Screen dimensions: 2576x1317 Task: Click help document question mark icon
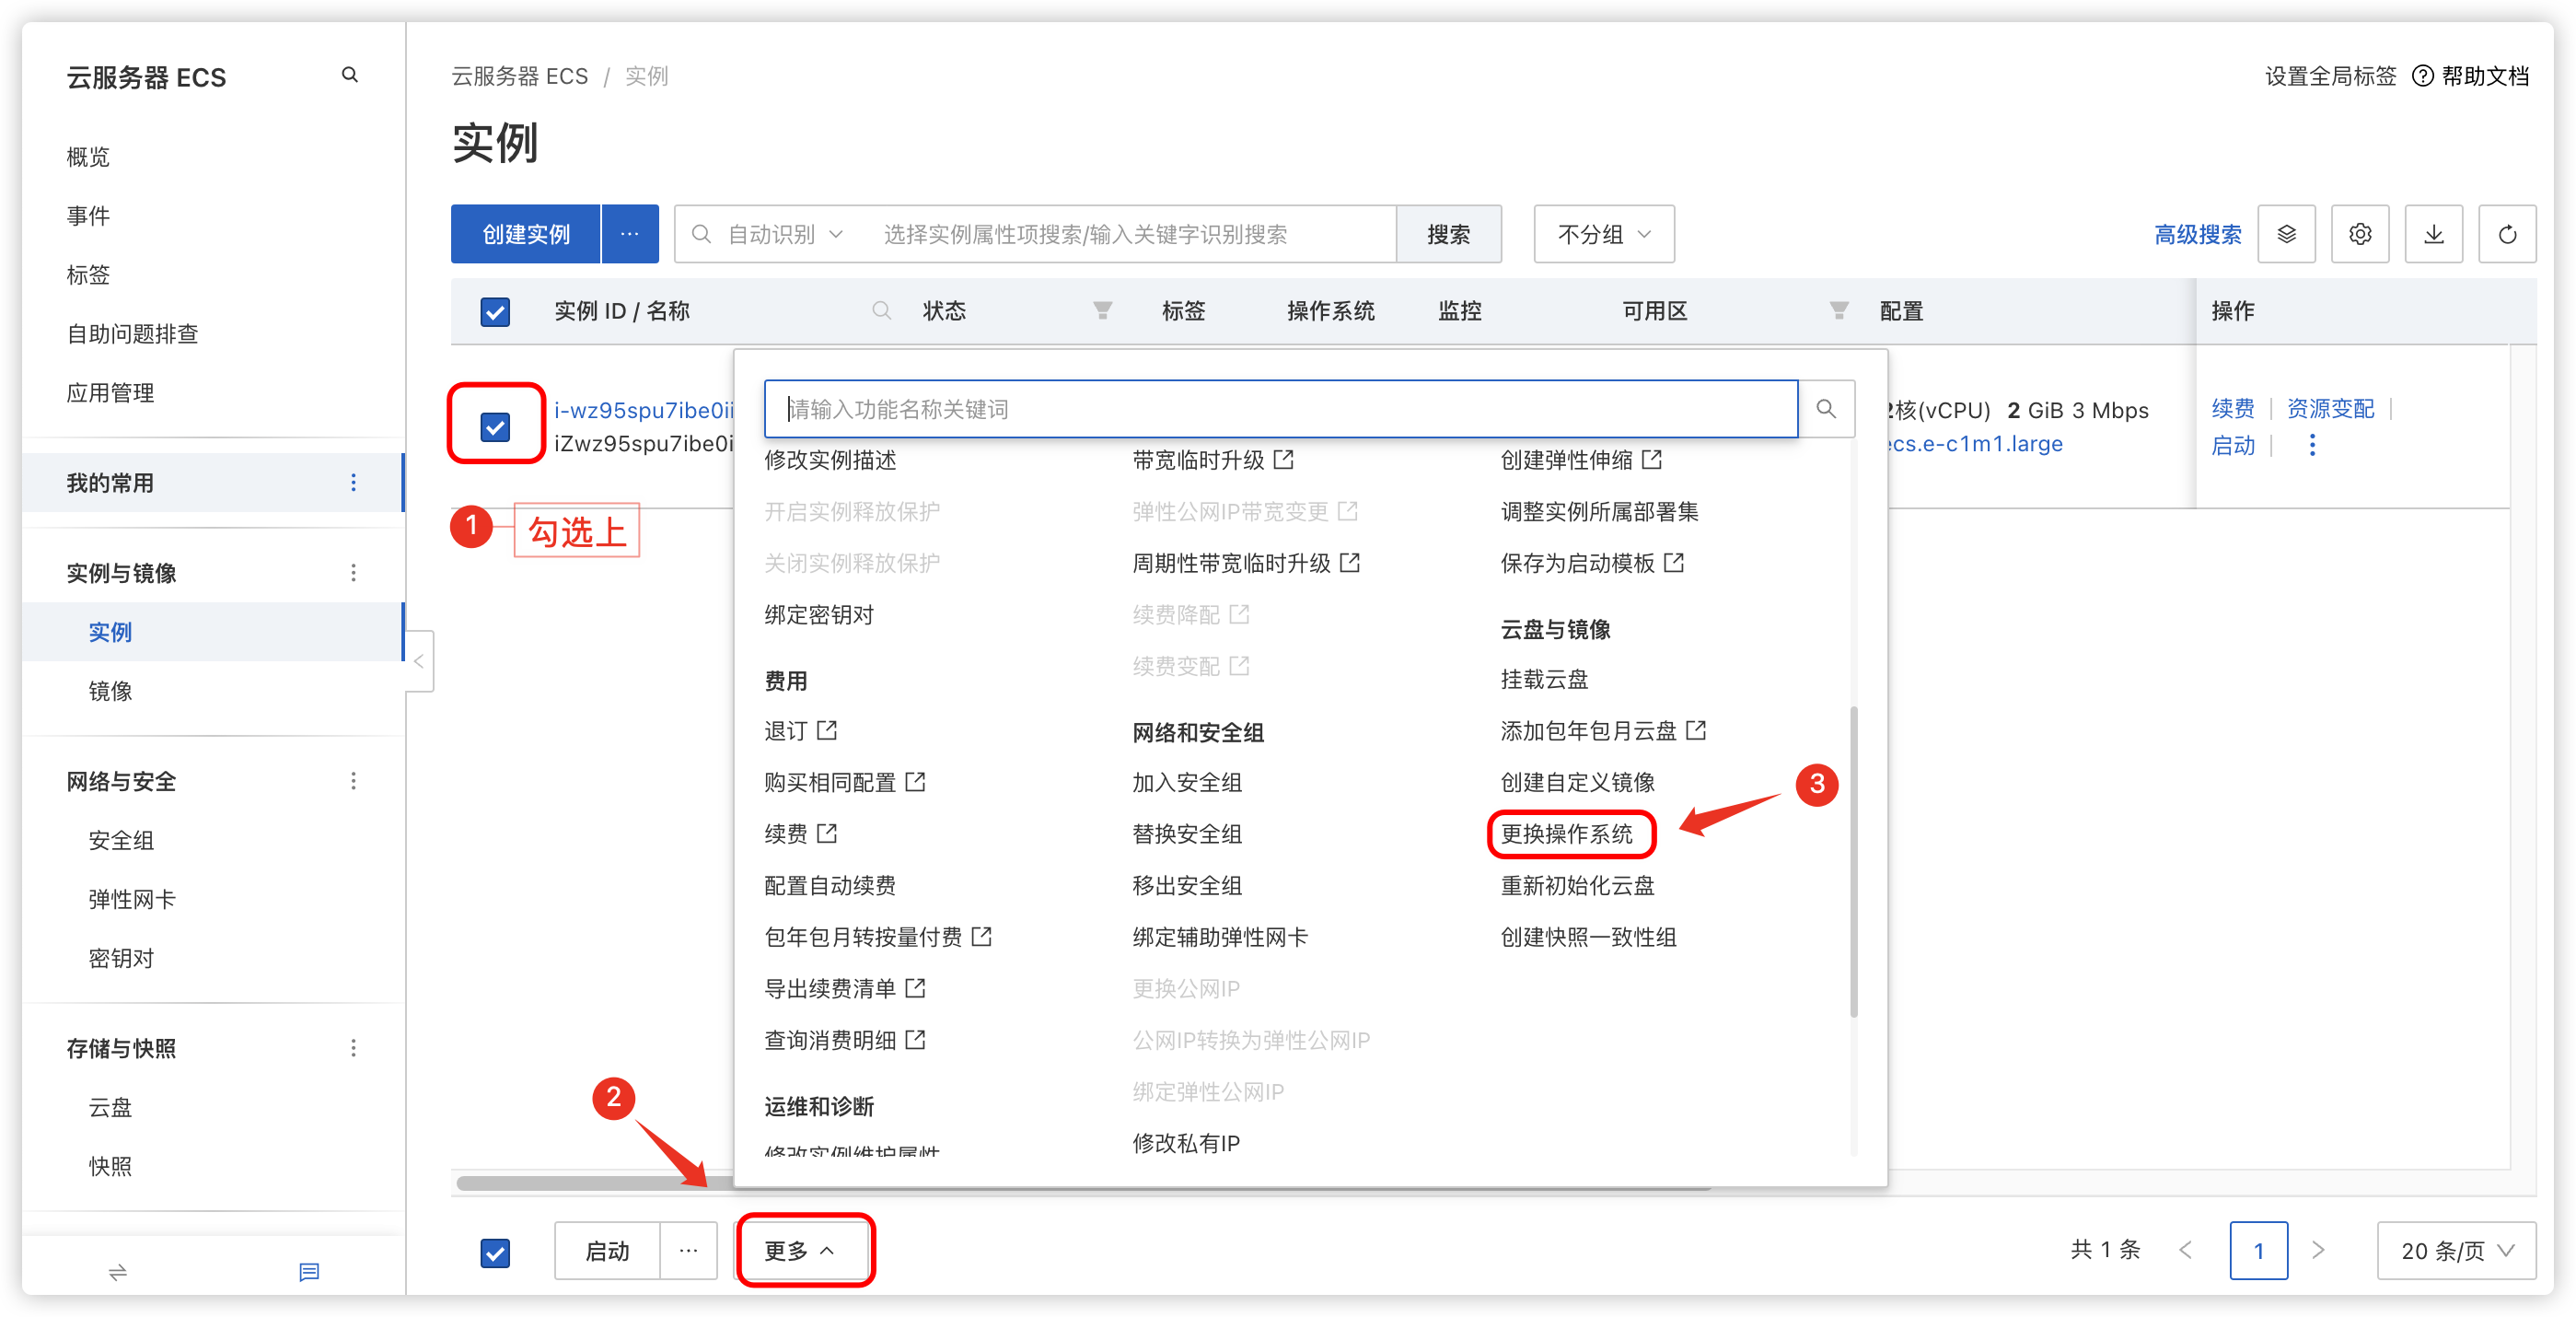(2422, 76)
